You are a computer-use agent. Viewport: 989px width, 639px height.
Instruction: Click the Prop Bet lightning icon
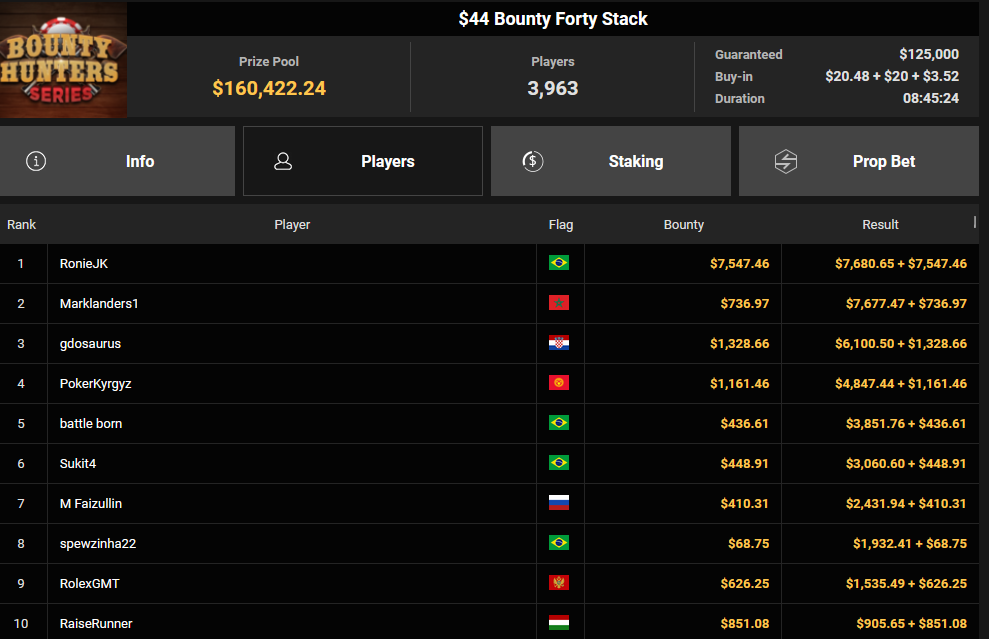pyautogui.click(x=786, y=161)
